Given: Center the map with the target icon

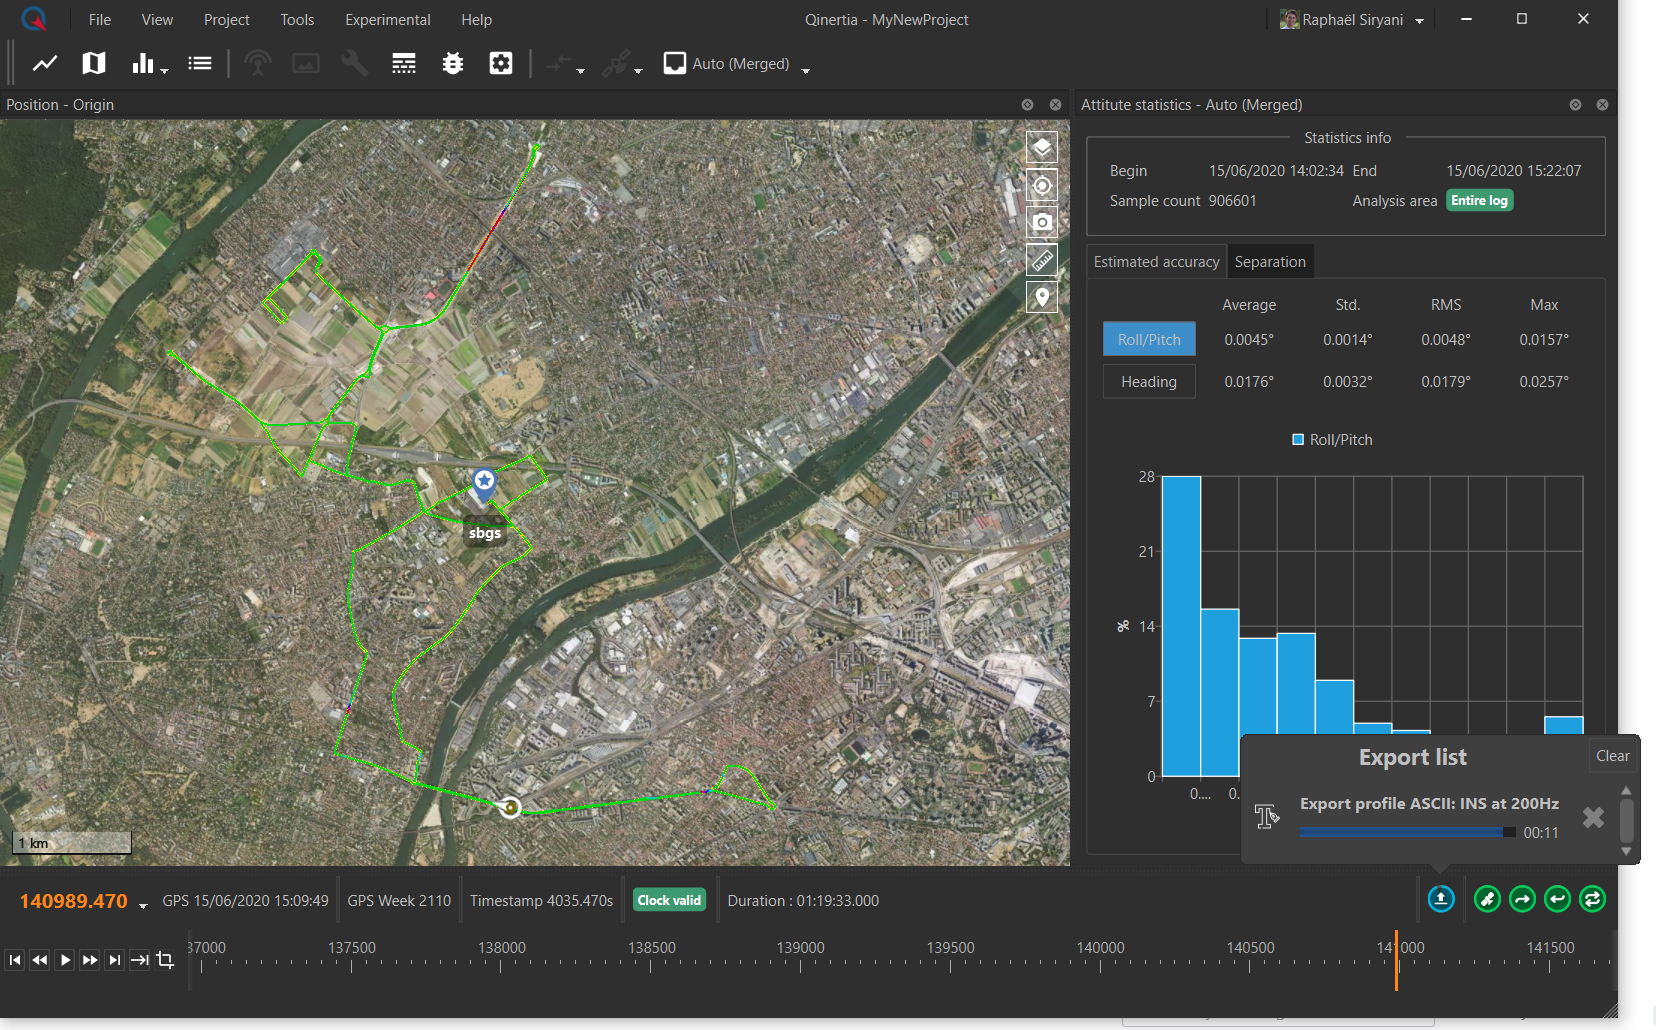Looking at the screenshot, I should click(x=1042, y=185).
